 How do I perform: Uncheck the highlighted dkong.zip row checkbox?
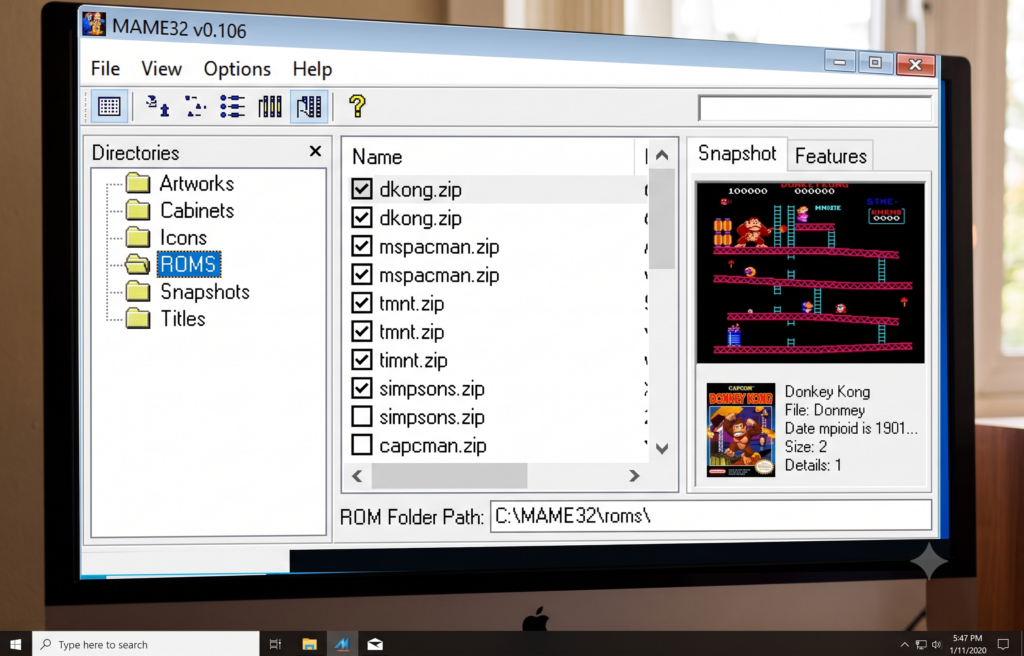362,189
